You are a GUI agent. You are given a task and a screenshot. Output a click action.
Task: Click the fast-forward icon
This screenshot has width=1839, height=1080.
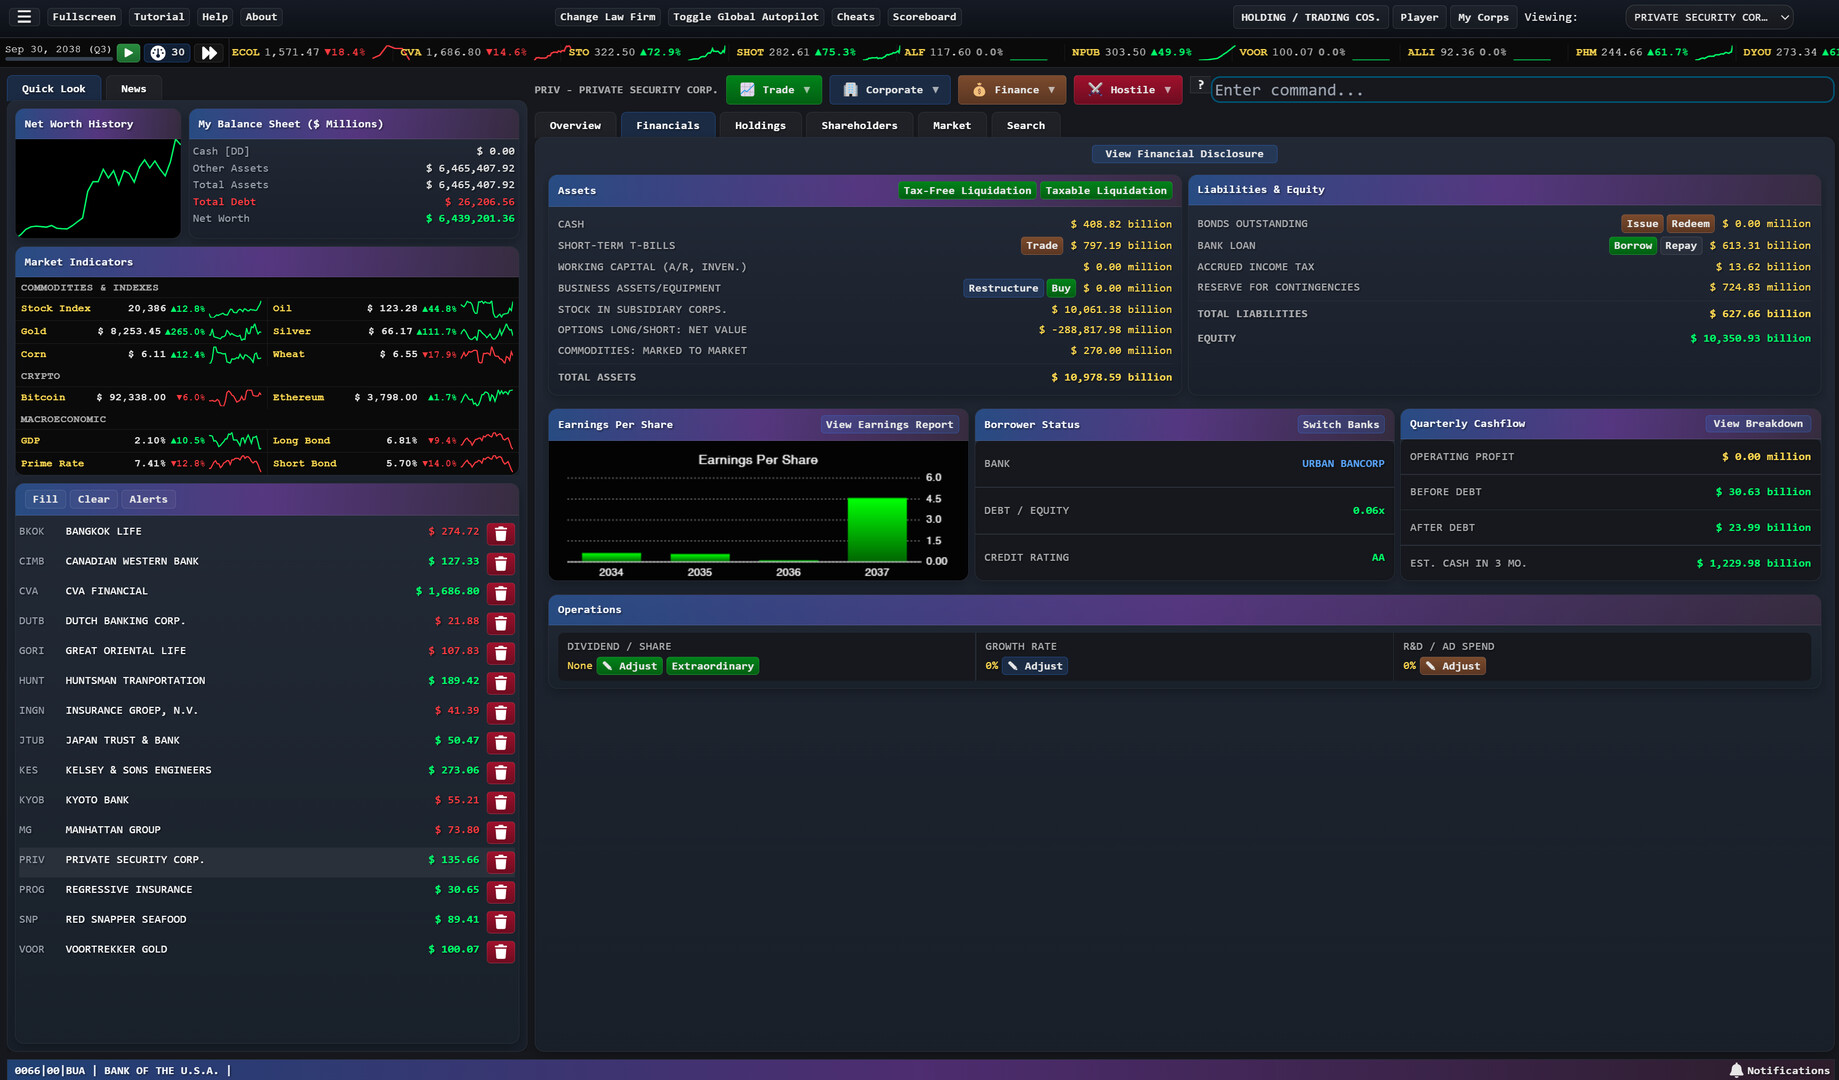coord(209,53)
